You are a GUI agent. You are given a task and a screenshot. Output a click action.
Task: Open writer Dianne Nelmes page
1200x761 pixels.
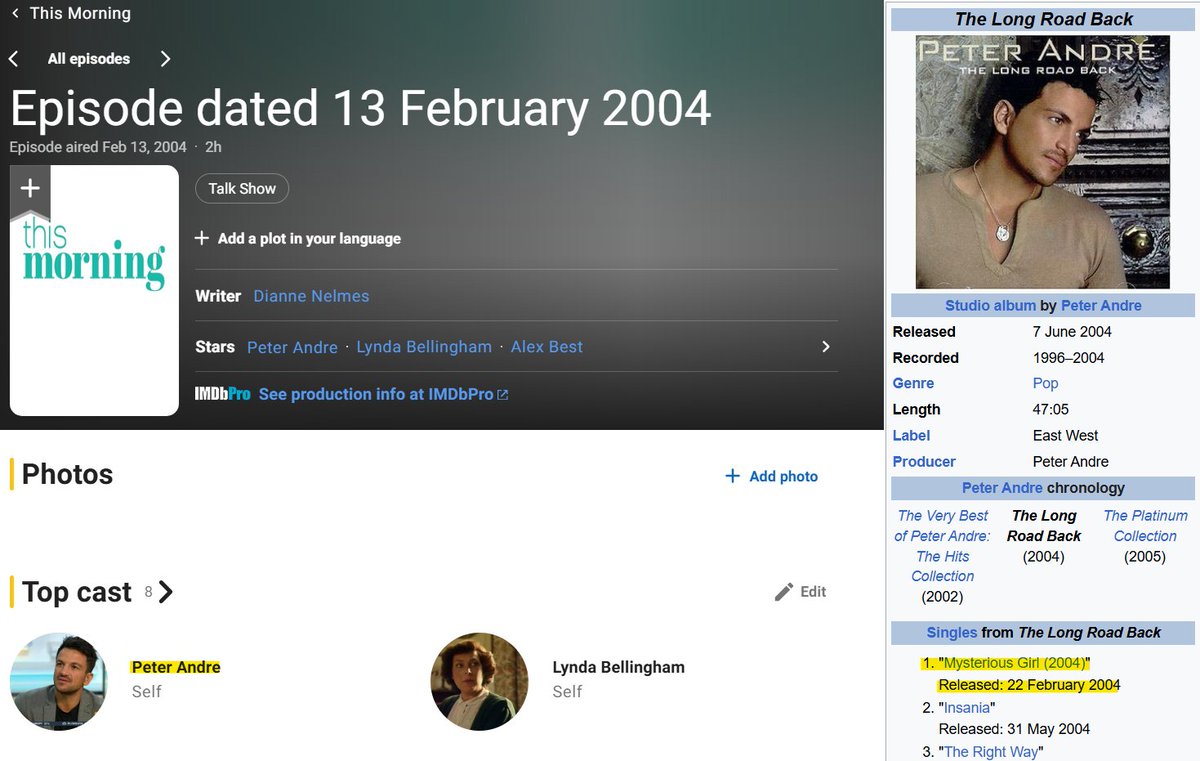click(311, 296)
